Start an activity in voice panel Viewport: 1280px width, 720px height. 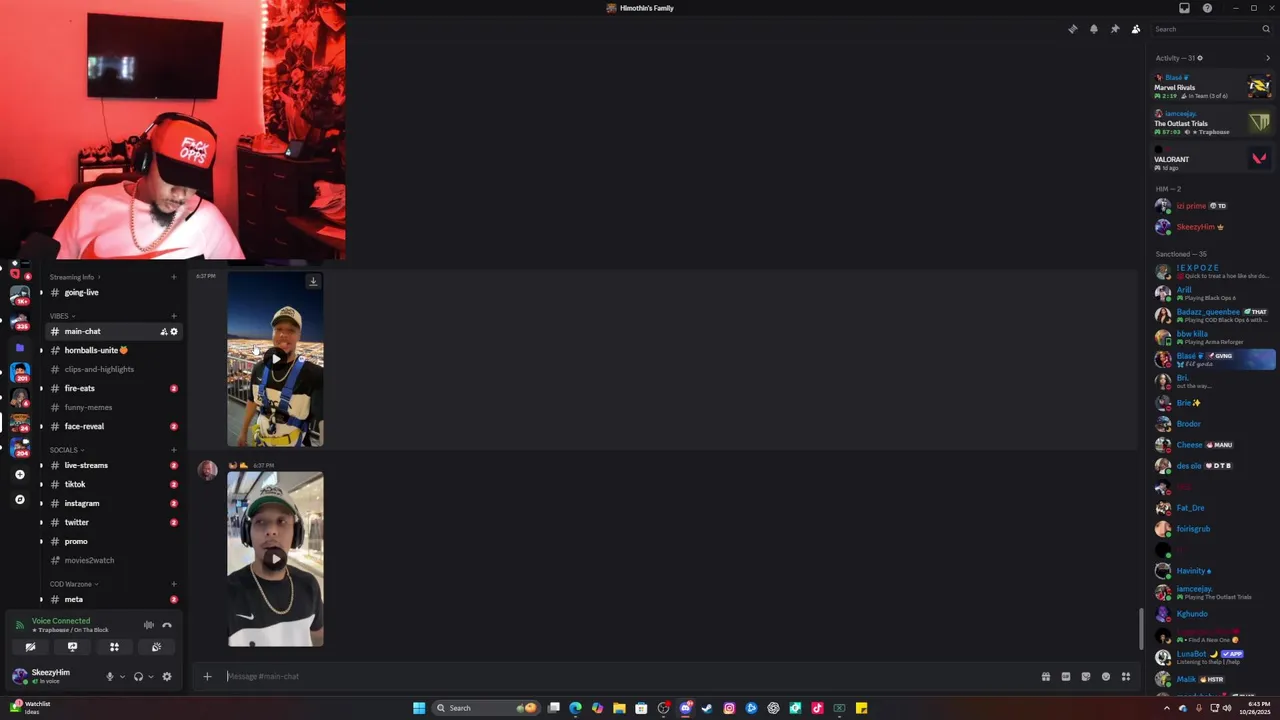[114, 647]
